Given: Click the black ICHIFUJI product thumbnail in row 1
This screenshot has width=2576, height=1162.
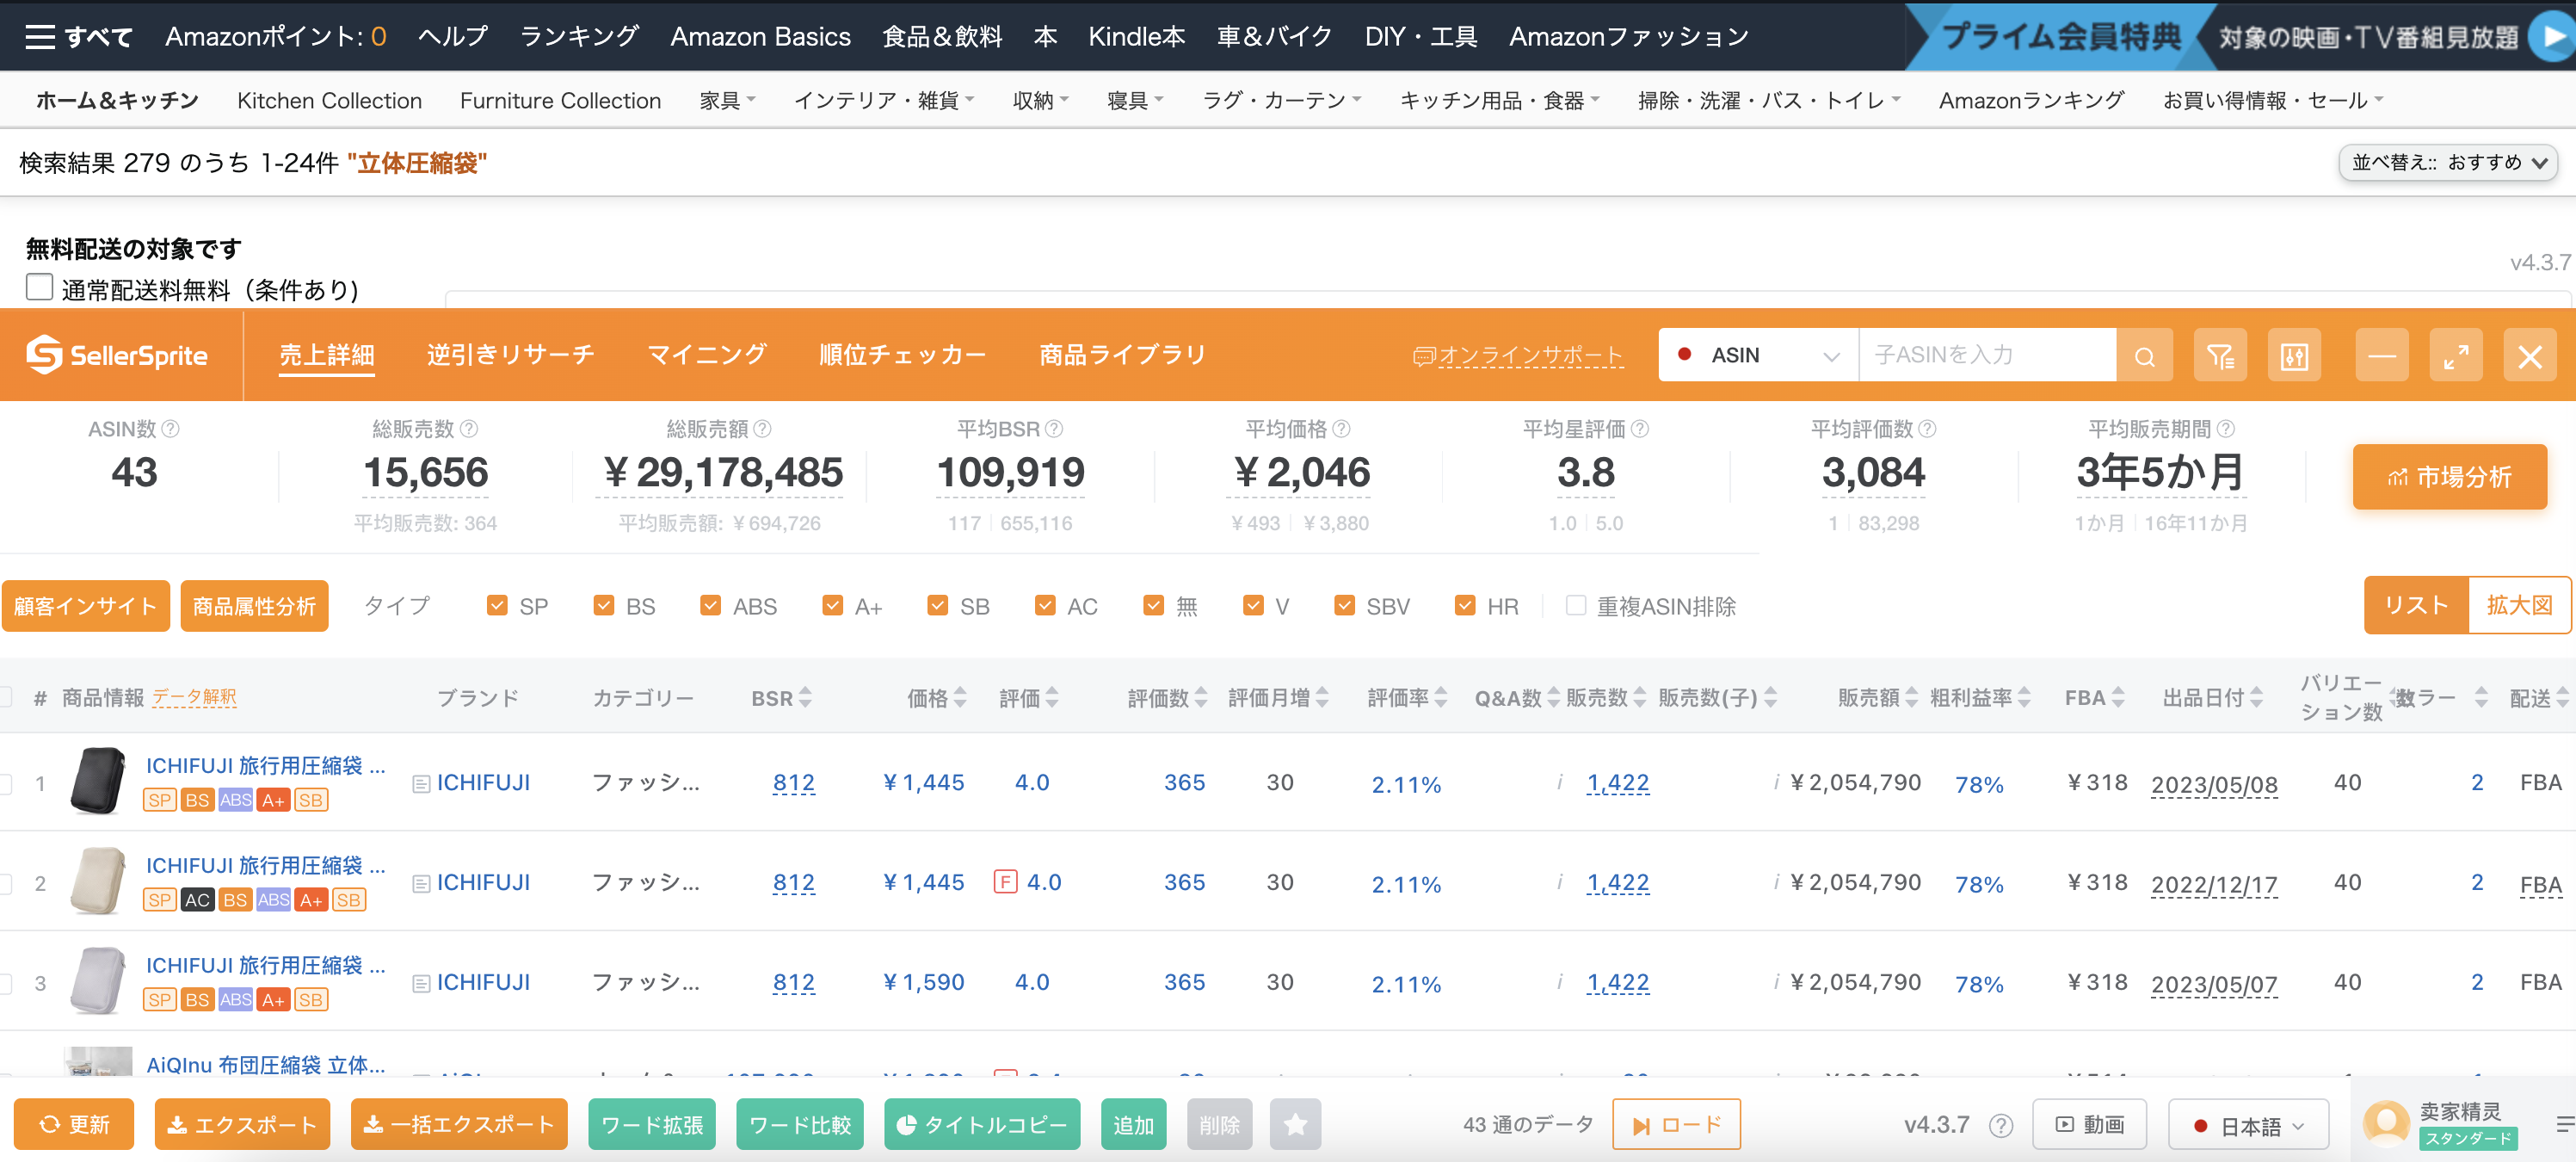Looking at the screenshot, I should point(98,781).
